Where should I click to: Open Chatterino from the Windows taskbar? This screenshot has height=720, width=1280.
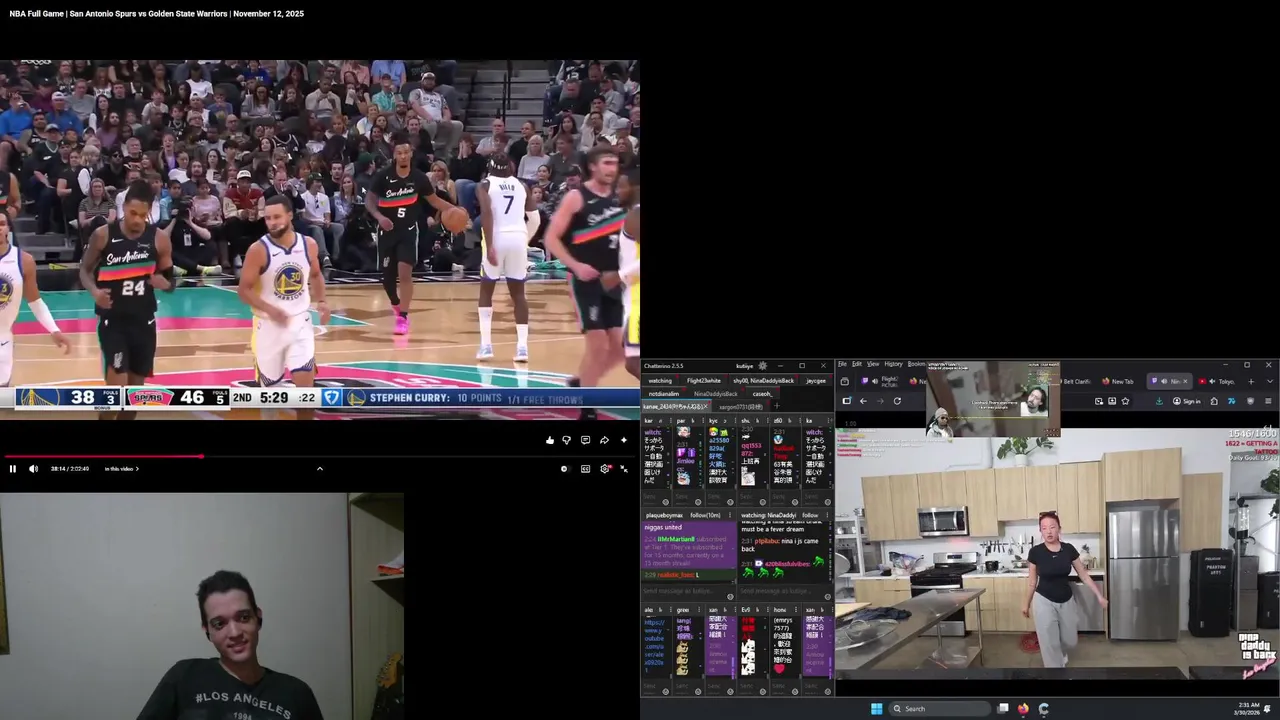click(x=1044, y=709)
